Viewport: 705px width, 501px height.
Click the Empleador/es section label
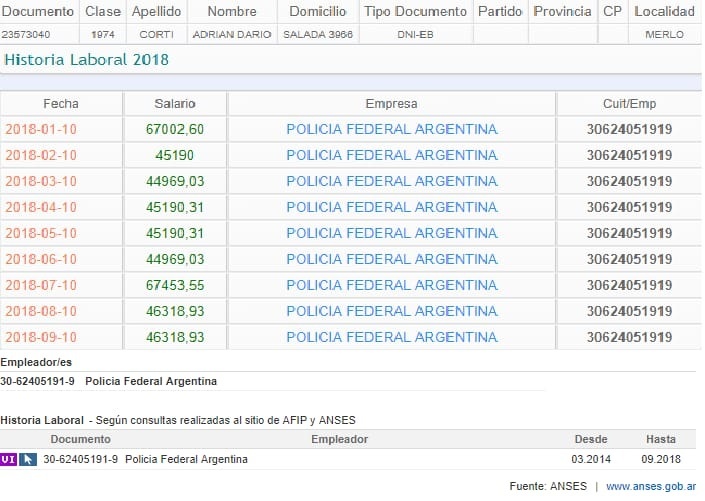pyautogui.click(x=36, y=362)
